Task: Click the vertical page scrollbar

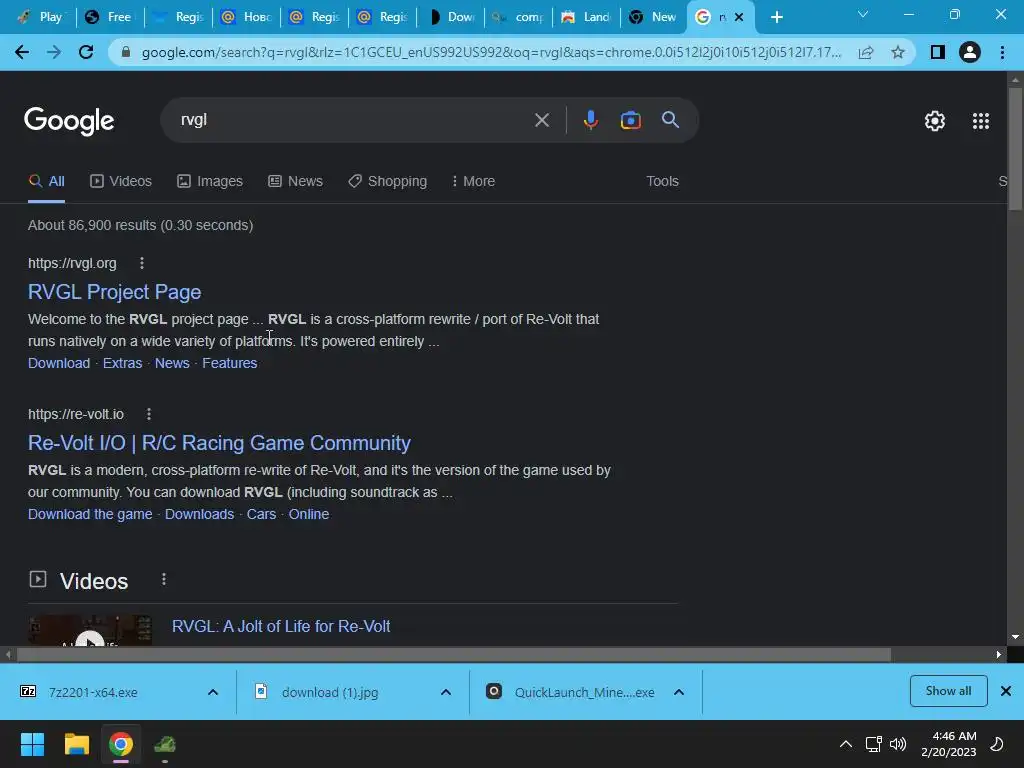Action: (1015, 150)
